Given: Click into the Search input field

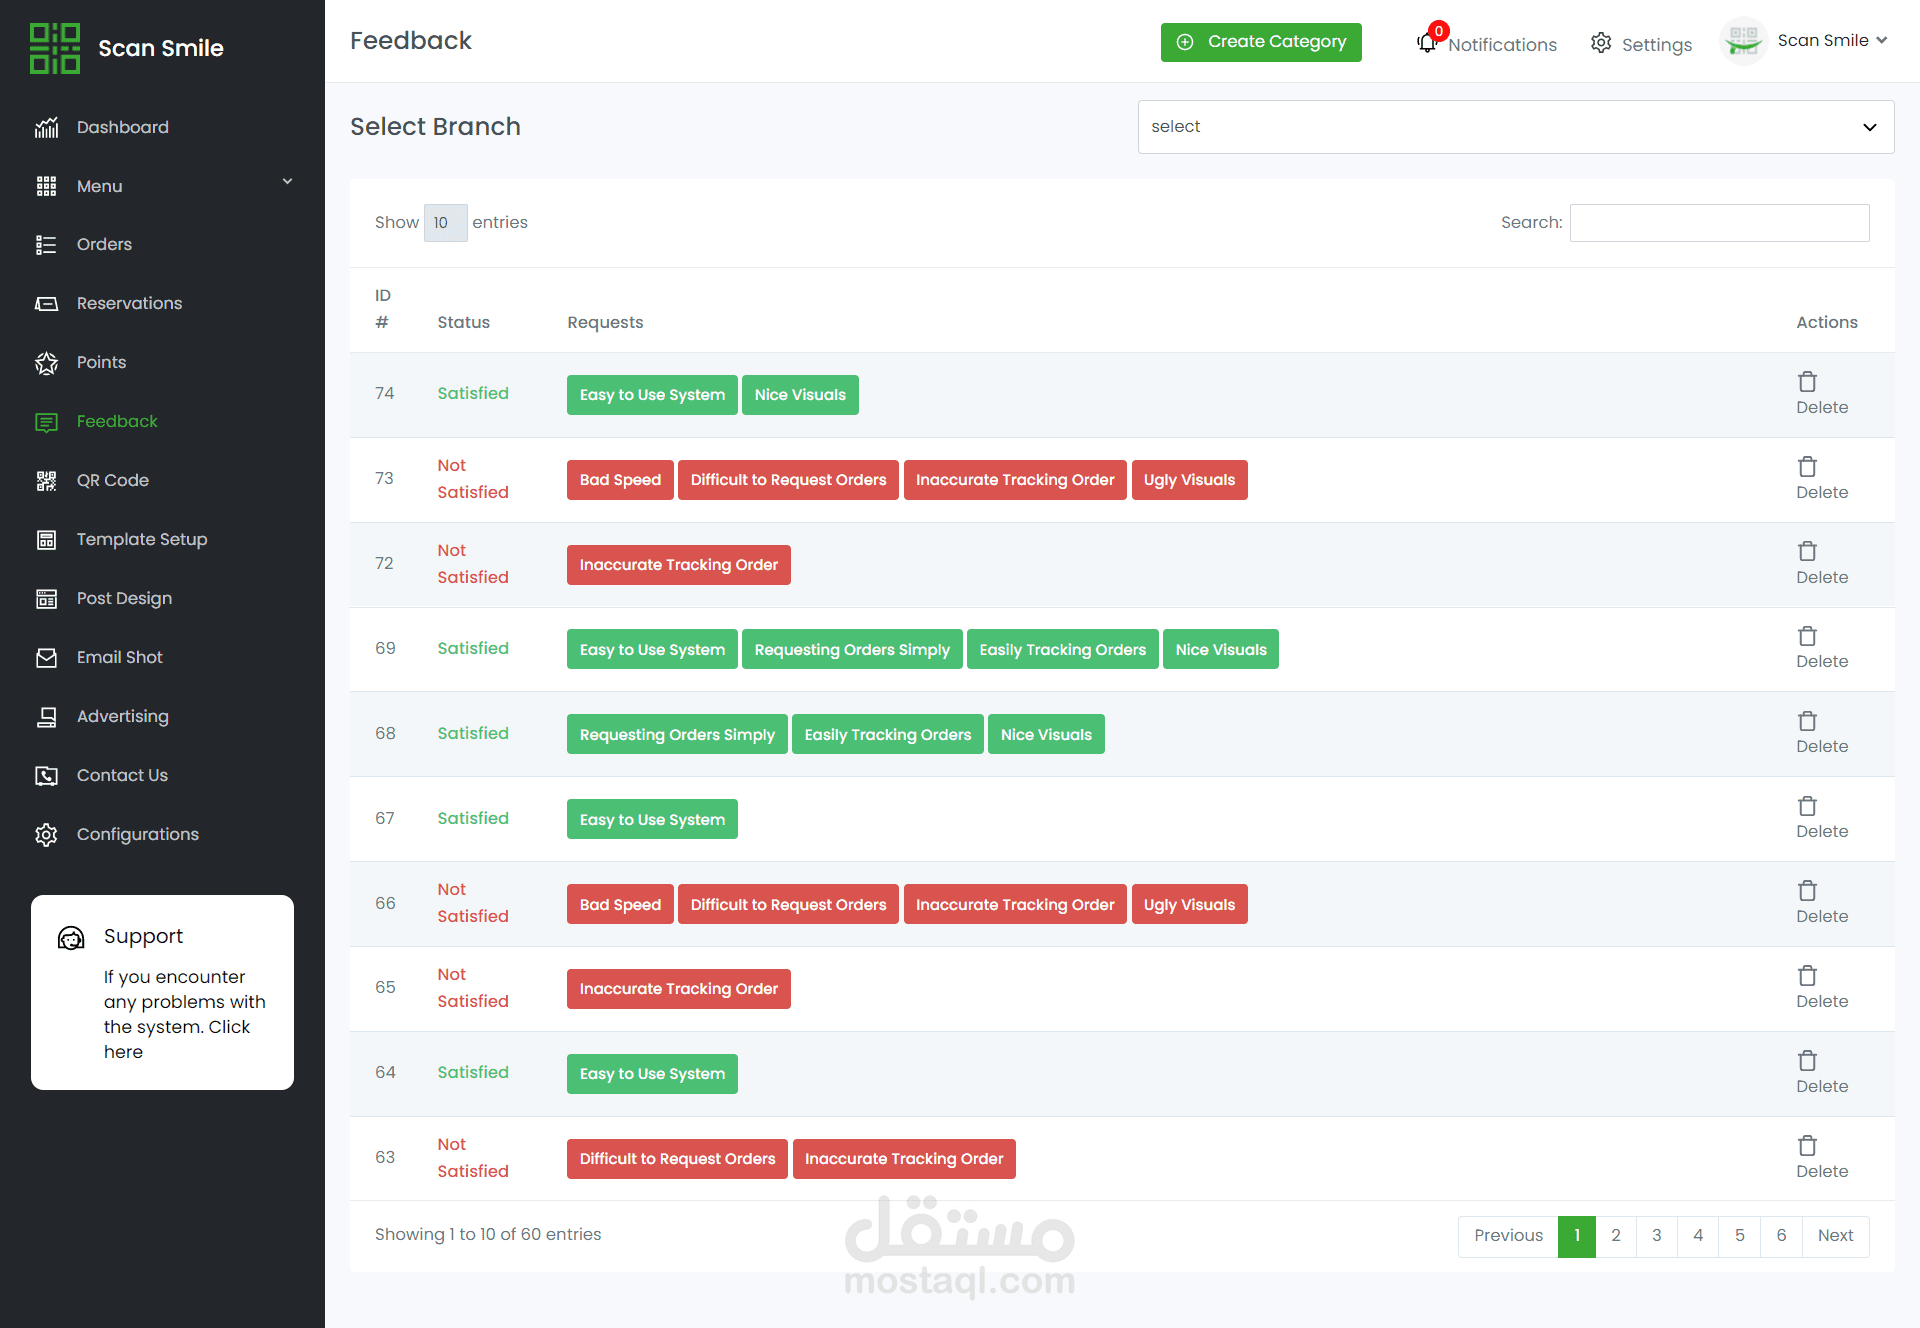Looking at the screenshot, I should [1718, 223].
